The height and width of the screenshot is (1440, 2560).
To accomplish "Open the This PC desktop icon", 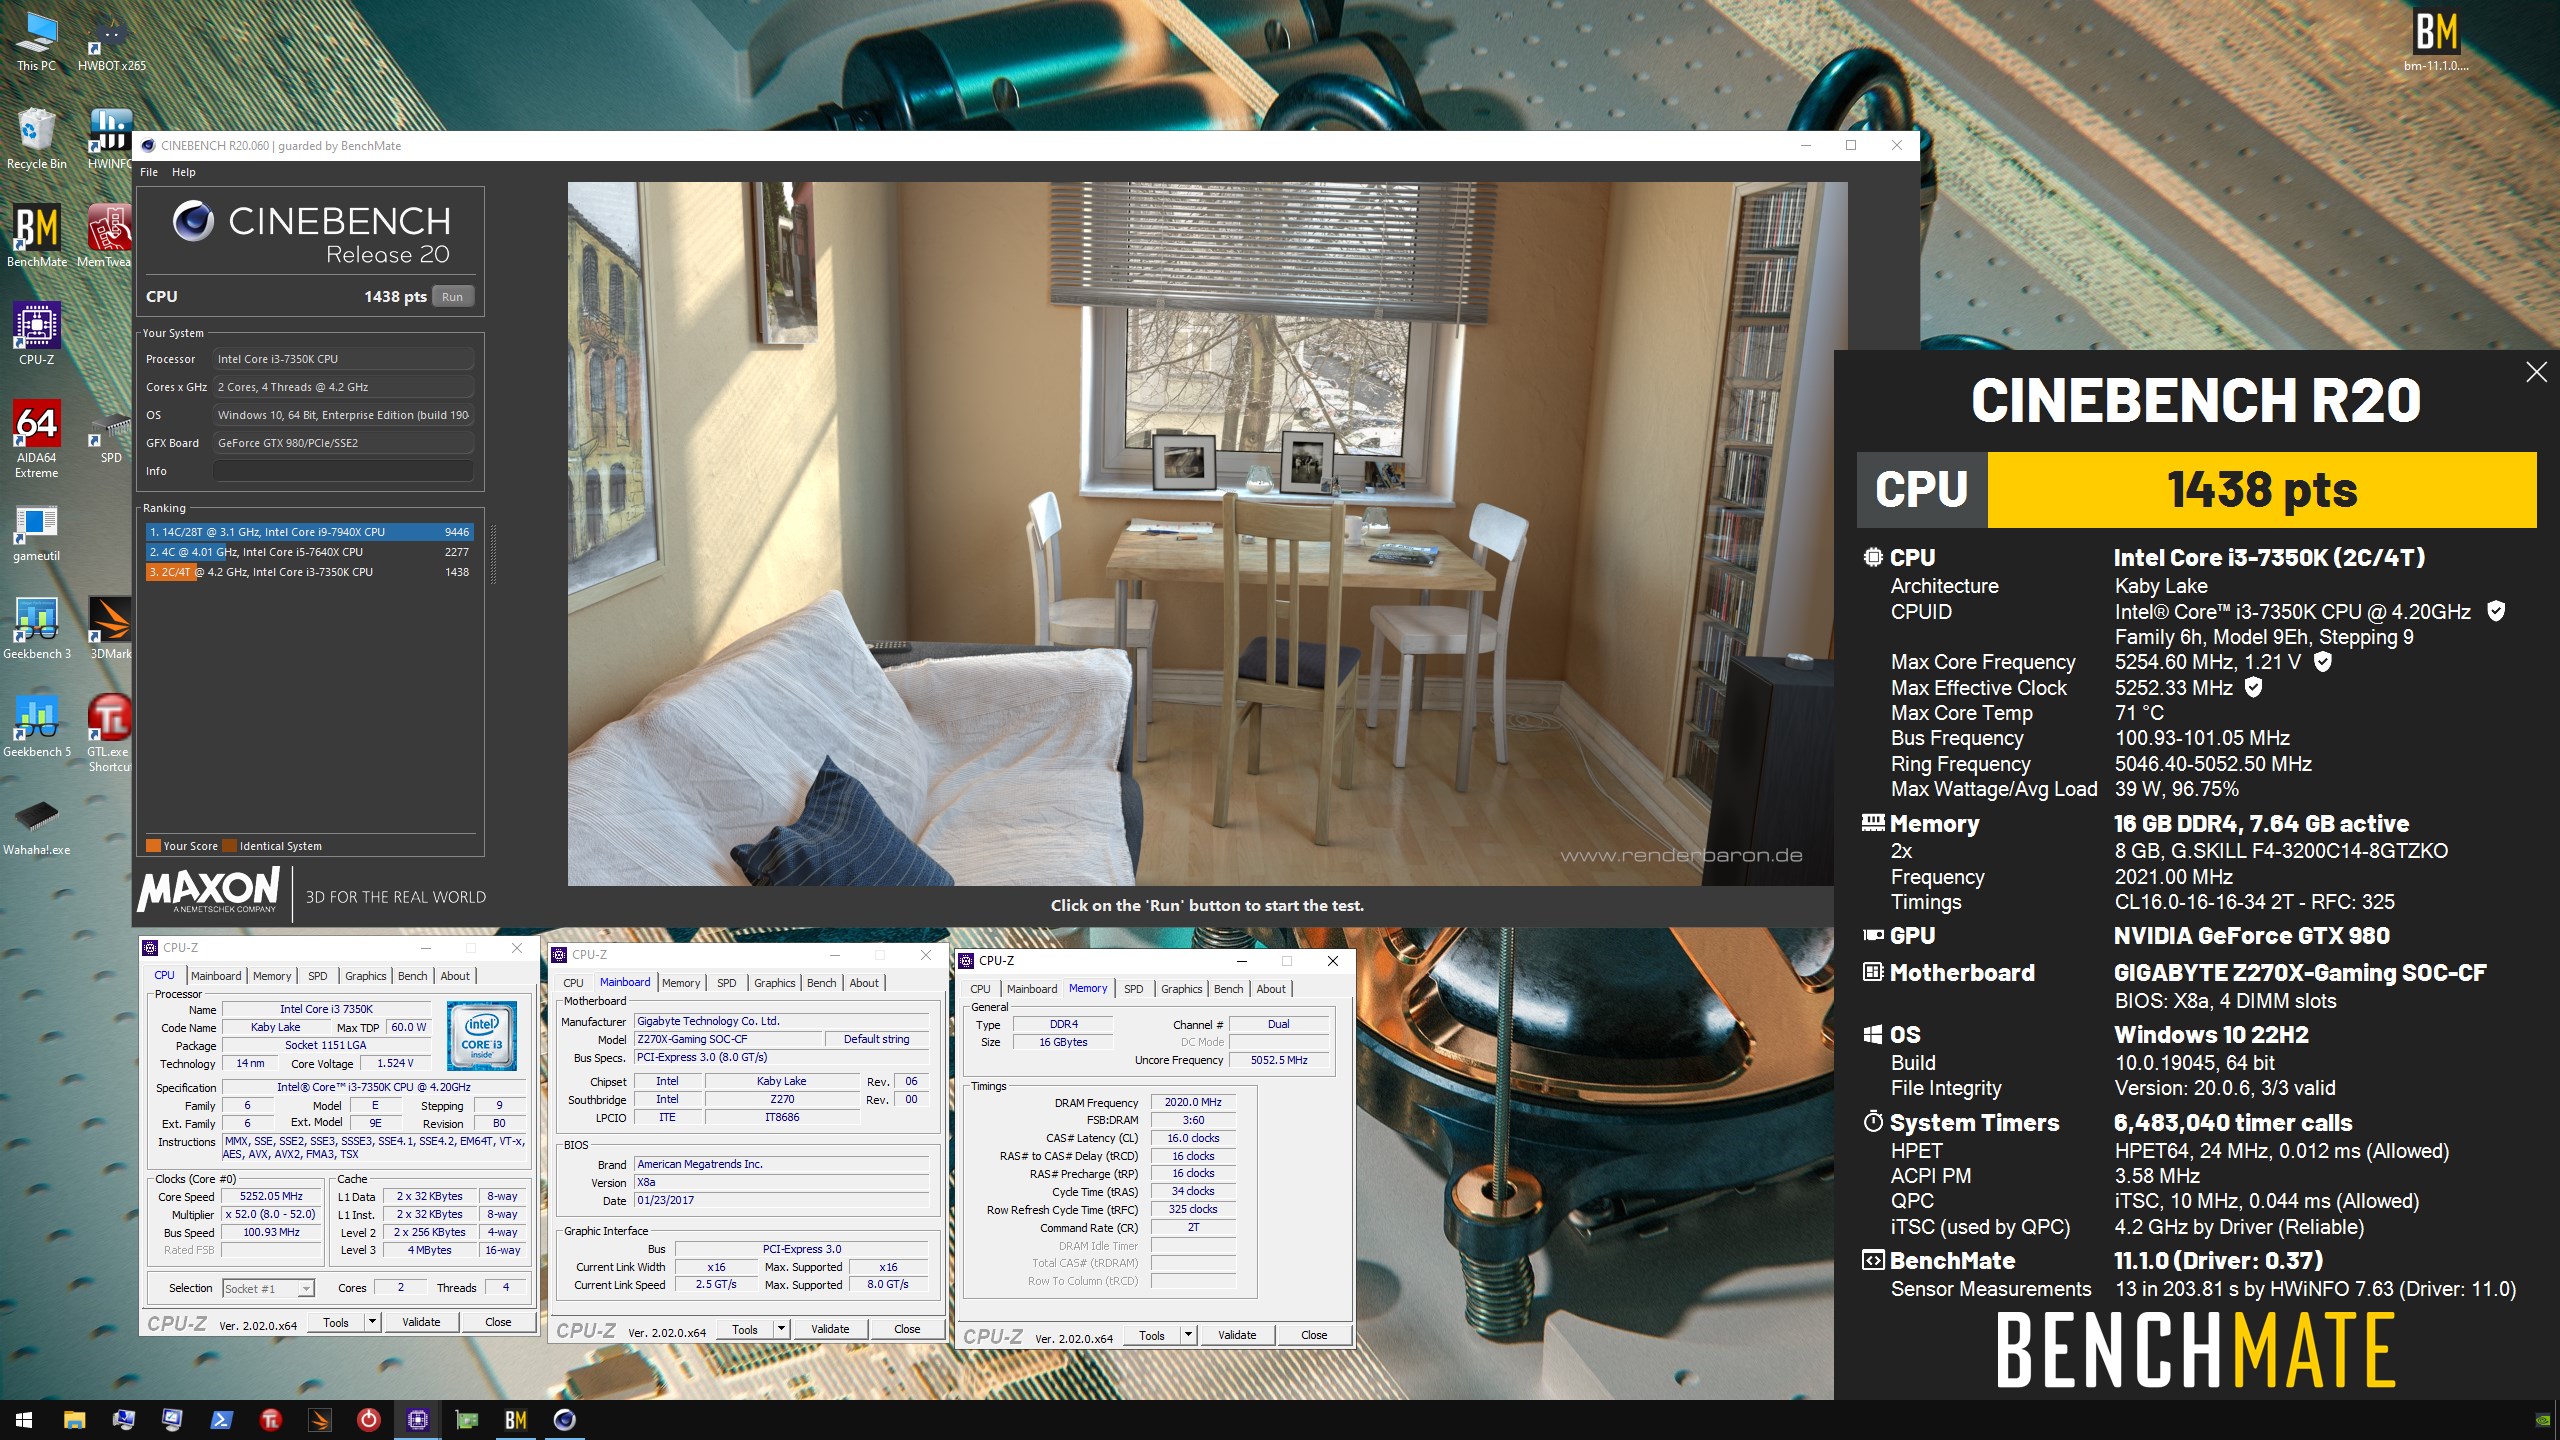I will [x=36, y=42].
